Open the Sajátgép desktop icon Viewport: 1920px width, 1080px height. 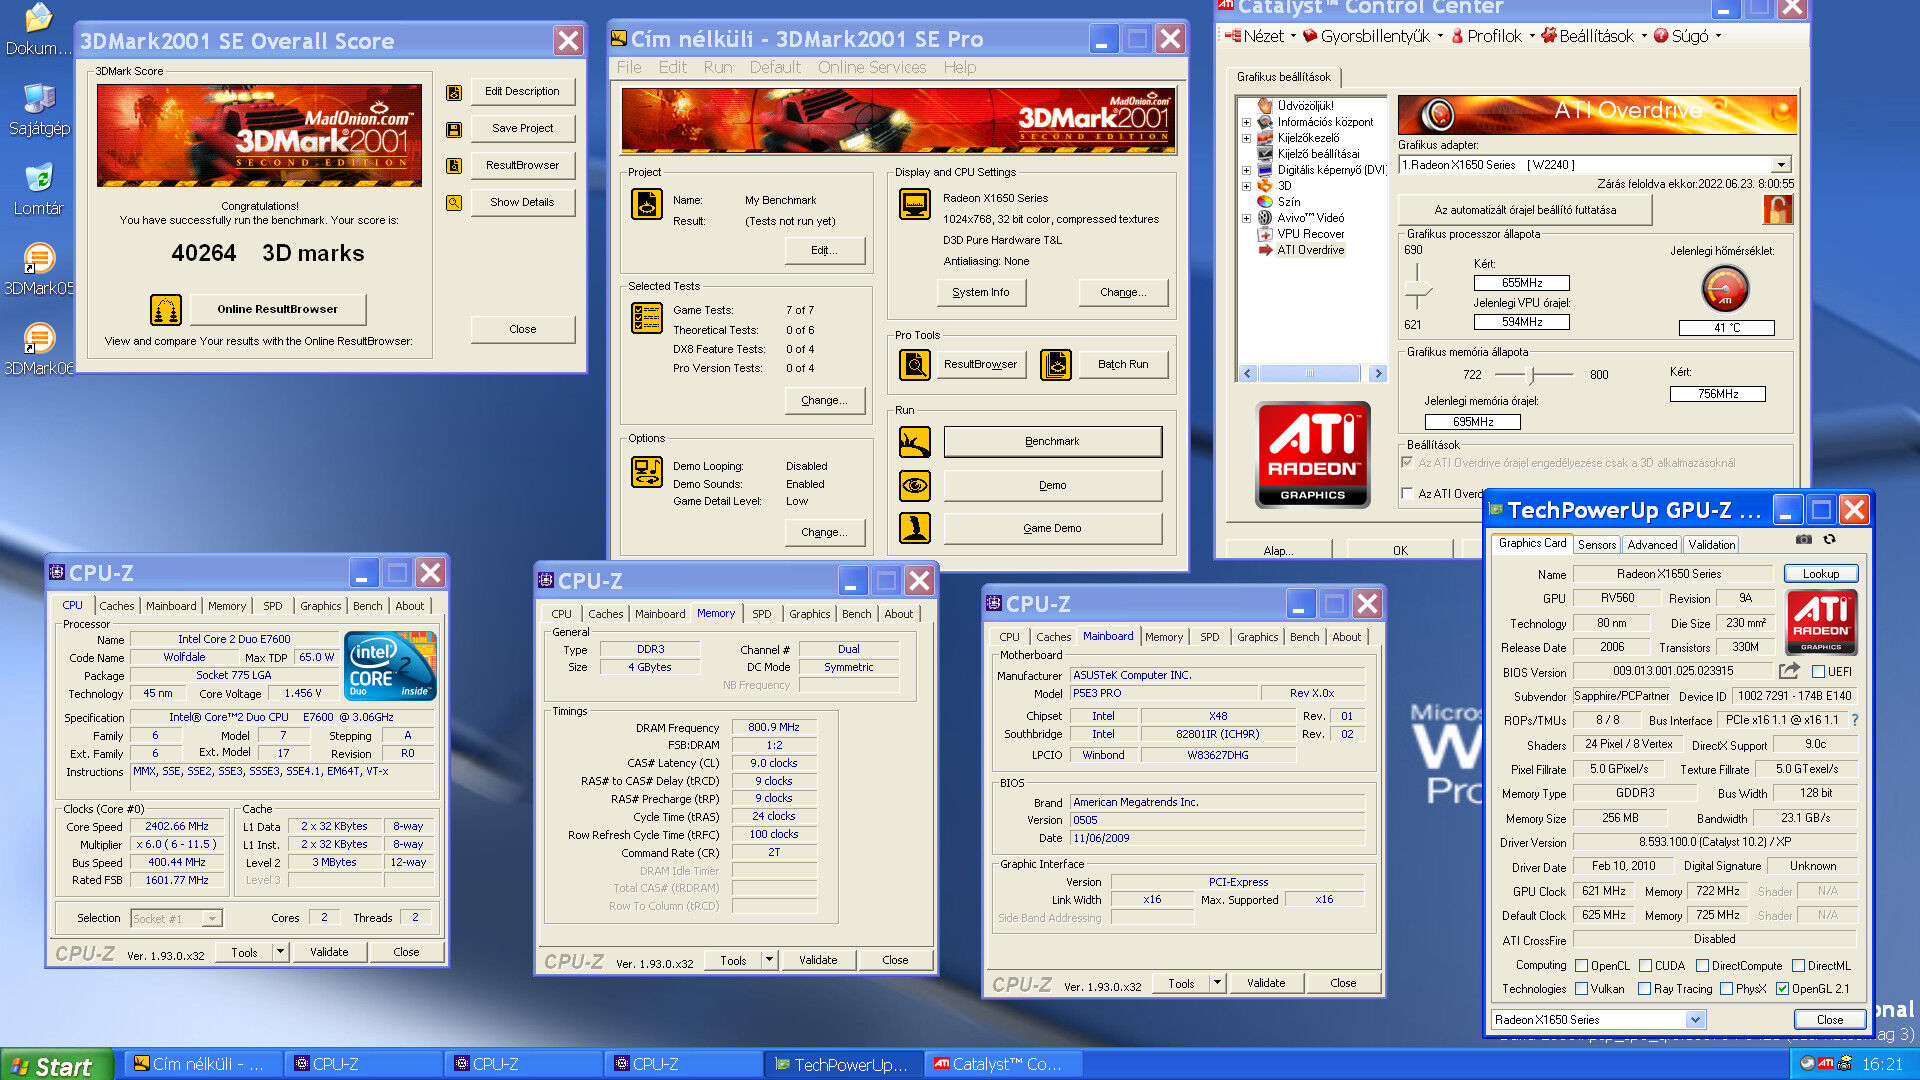tap(39, 110)
